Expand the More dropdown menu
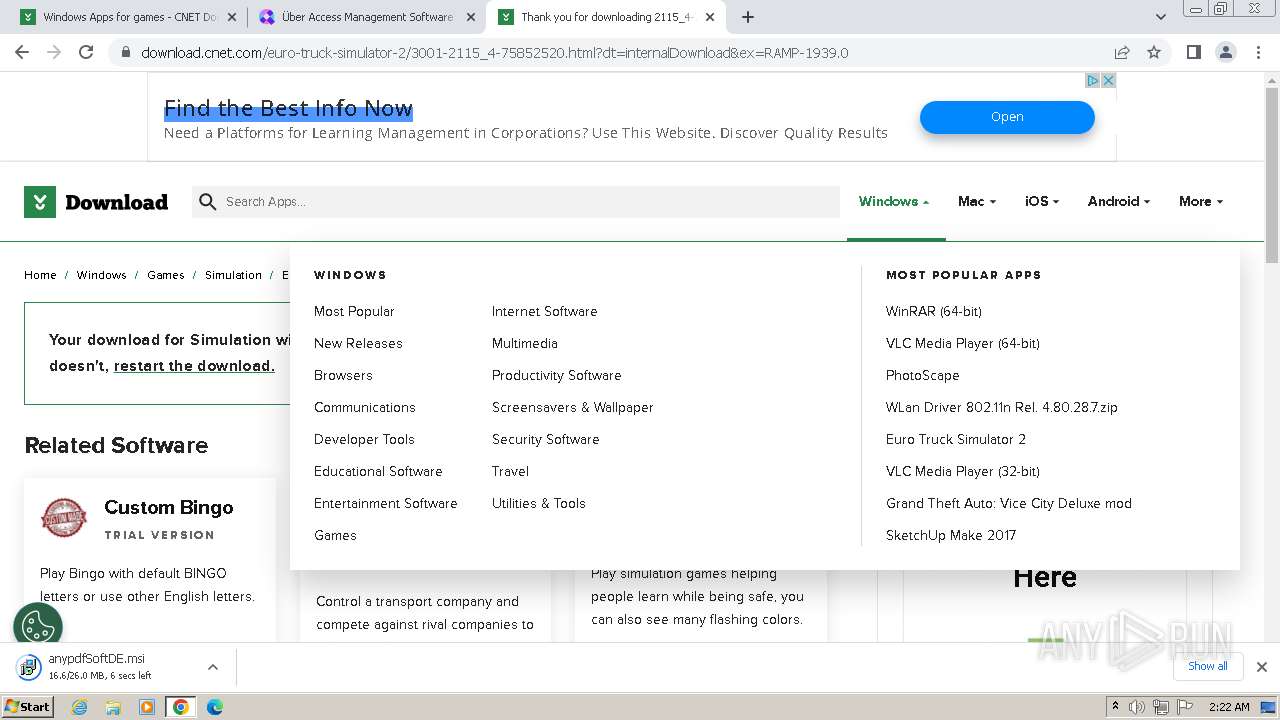1280x720 pixels. [1201, 201]
